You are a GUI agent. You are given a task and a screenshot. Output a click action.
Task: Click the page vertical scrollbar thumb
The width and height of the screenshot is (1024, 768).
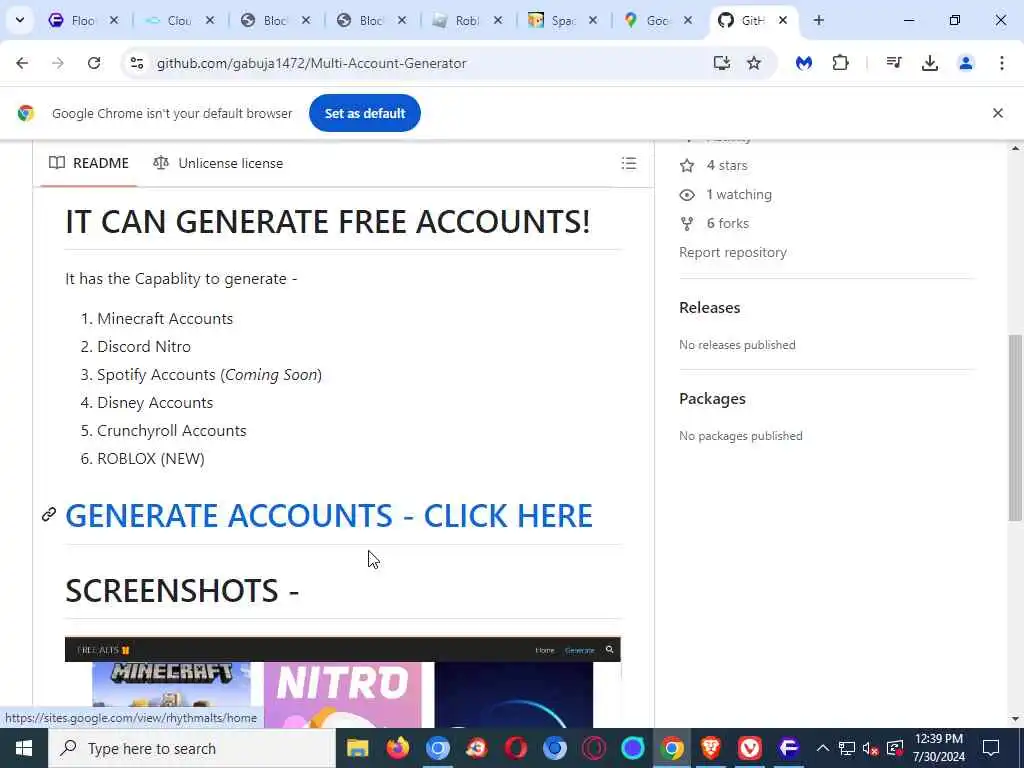1015,428
